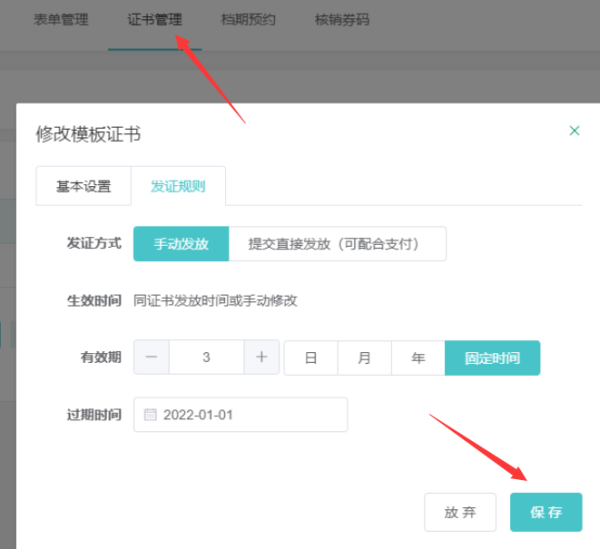The image size is (600, 549).
Task: Set validity unit to 月
Action: pos(364,357)
